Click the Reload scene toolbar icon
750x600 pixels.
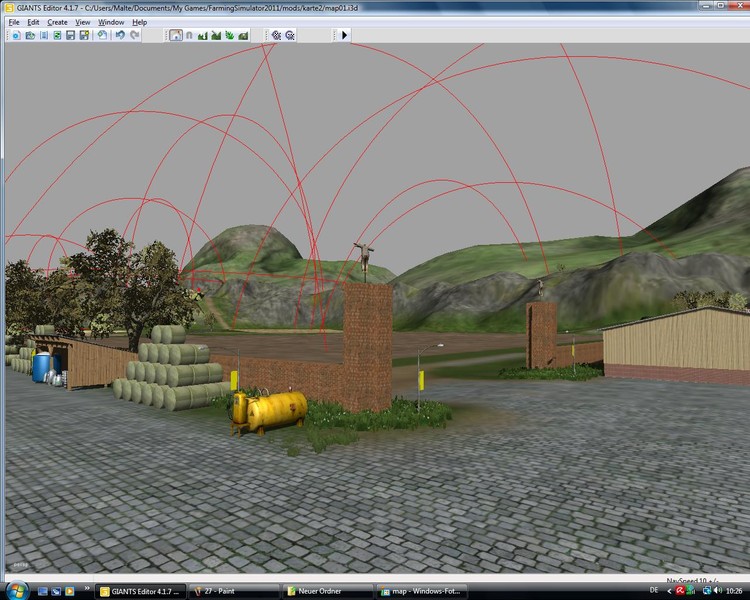click(x=102, y=35)
